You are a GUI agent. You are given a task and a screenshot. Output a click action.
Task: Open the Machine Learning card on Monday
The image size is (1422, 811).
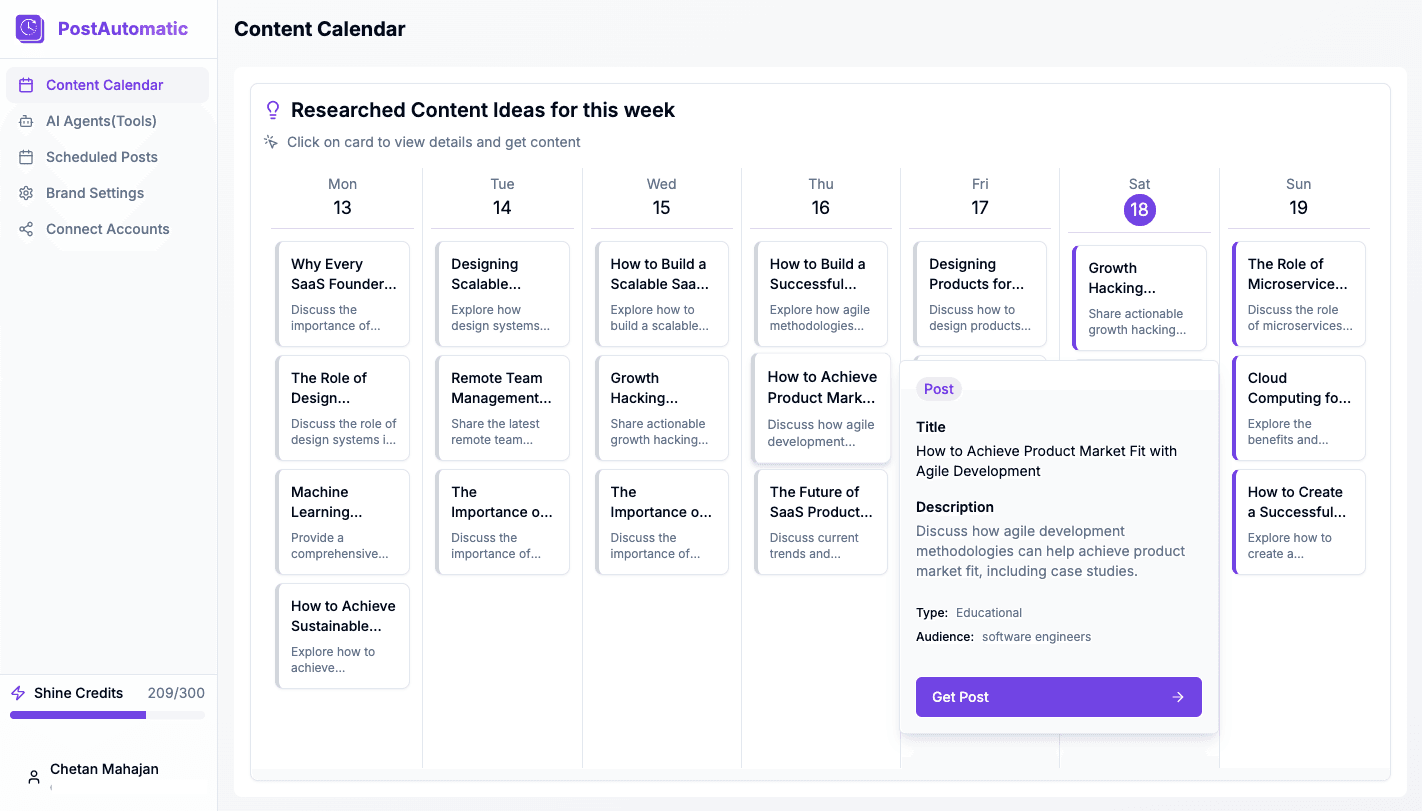pos(343,522)
